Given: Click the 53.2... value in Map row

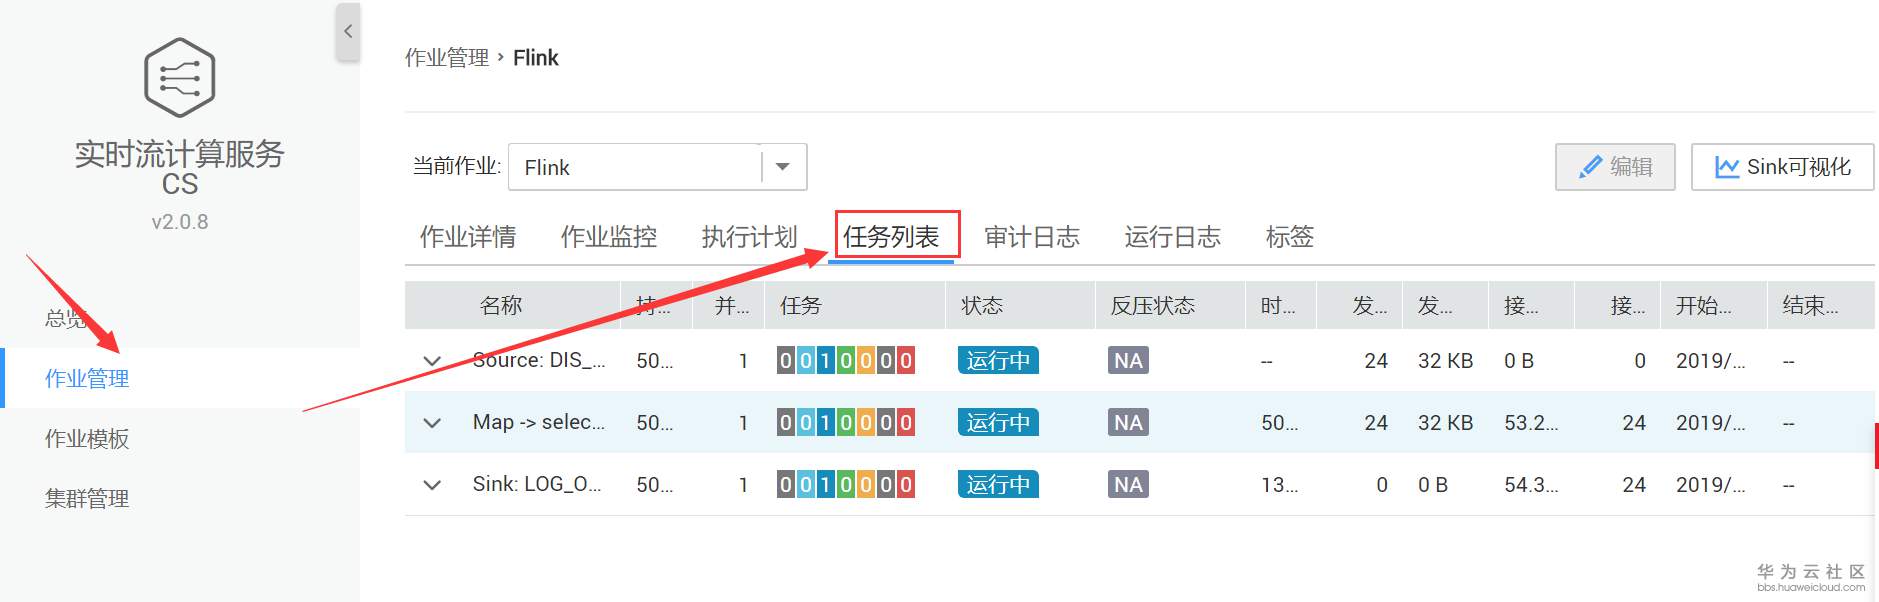Looking at the screenshot, I should pyautogui.click(x=1531, y=423).
